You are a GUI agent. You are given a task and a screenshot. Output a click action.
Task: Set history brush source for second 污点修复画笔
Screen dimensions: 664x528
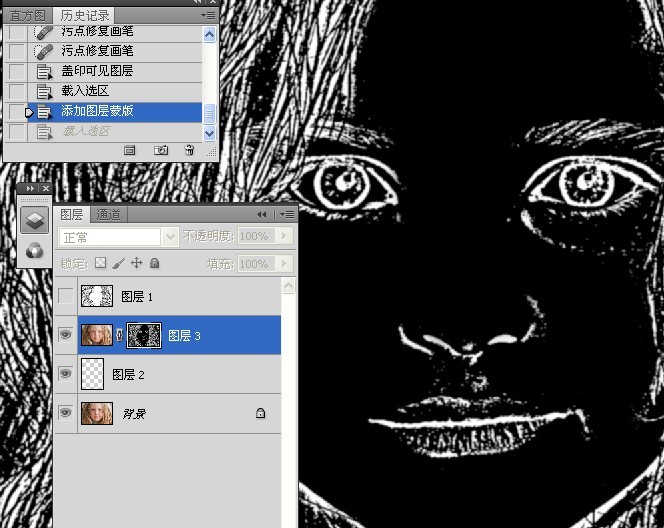[17, 51]
